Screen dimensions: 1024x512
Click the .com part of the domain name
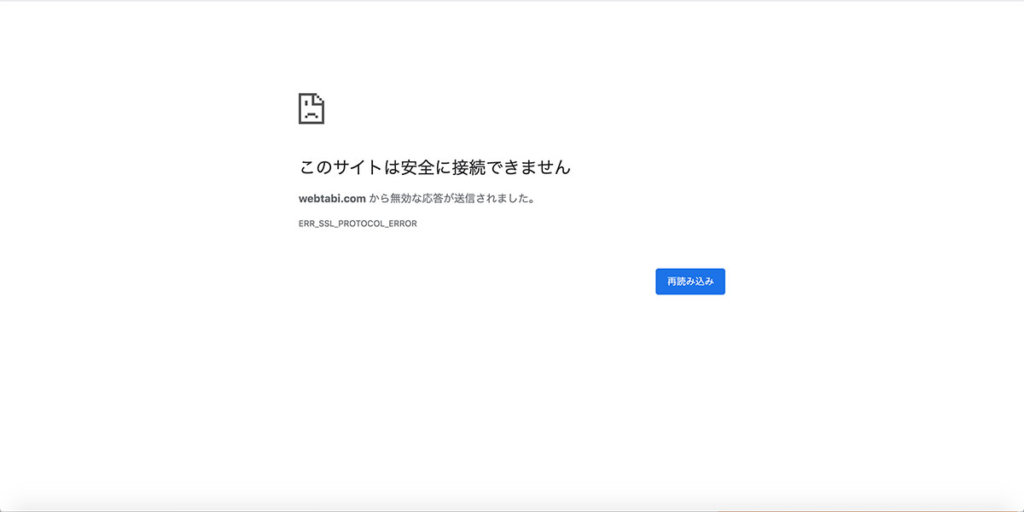(354, 198)
